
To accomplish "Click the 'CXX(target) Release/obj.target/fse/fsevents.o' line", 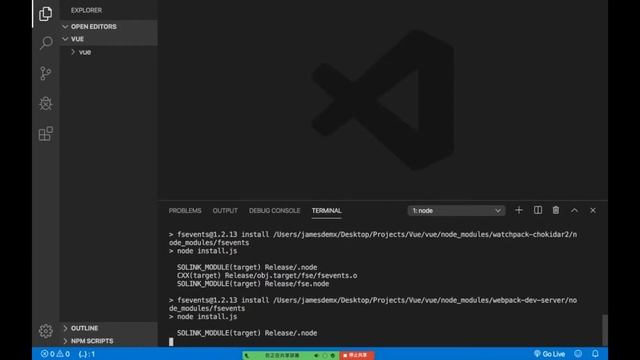I will tap(267, 276).
